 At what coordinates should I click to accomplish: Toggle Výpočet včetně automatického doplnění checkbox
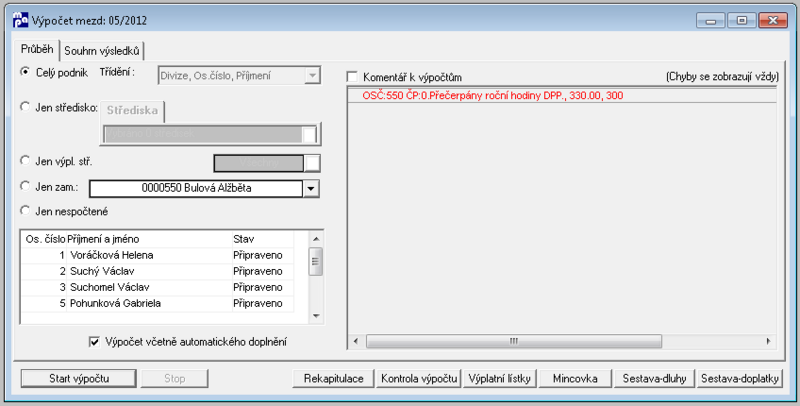coord(94,342)
